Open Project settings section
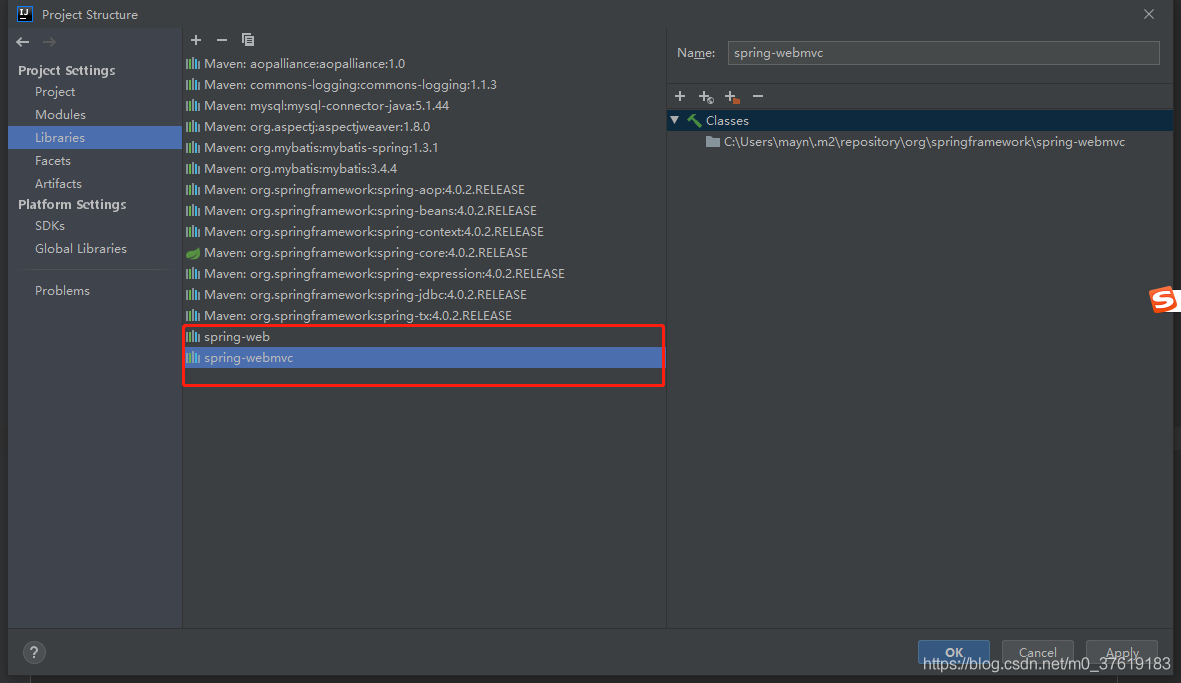1181x683 pixels. click(x=55, y=92)
